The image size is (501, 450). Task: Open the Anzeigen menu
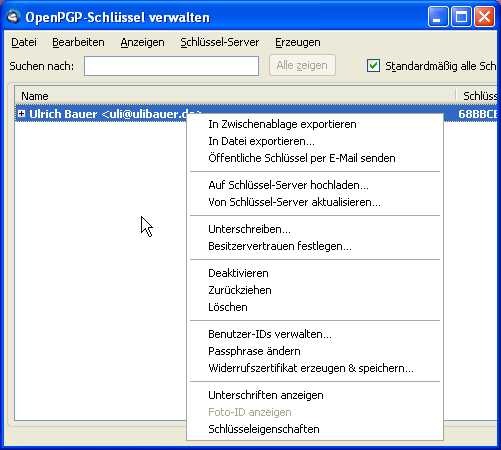click(142, 42)
